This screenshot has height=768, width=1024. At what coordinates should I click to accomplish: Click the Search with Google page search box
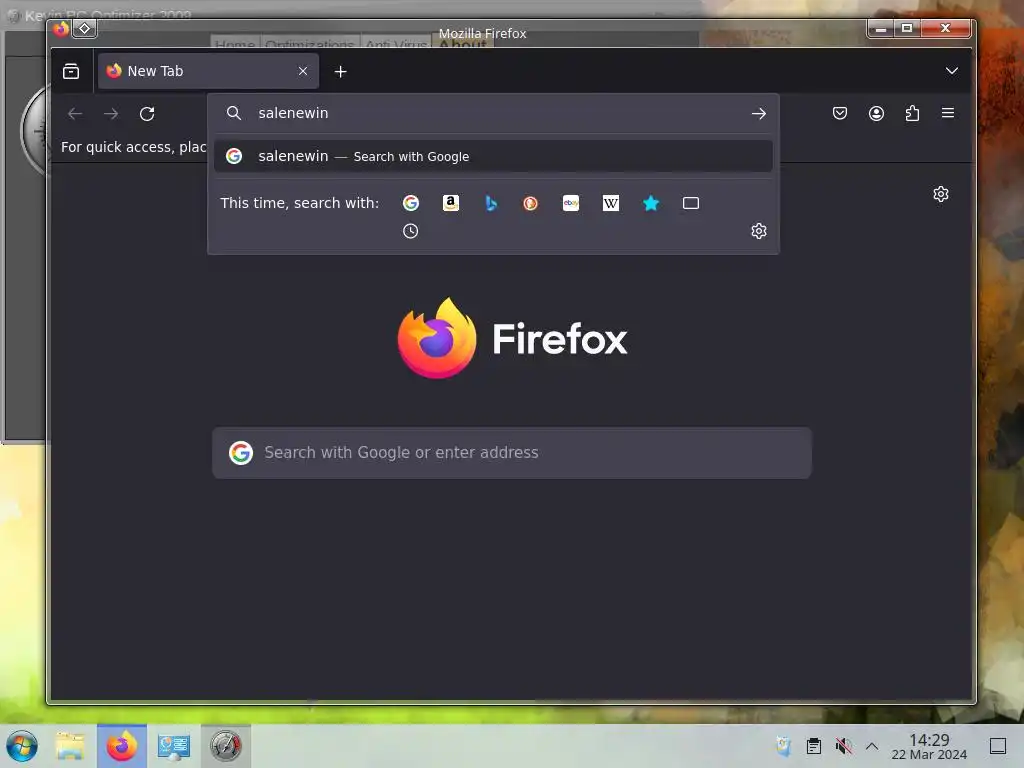tap(512, 453)
